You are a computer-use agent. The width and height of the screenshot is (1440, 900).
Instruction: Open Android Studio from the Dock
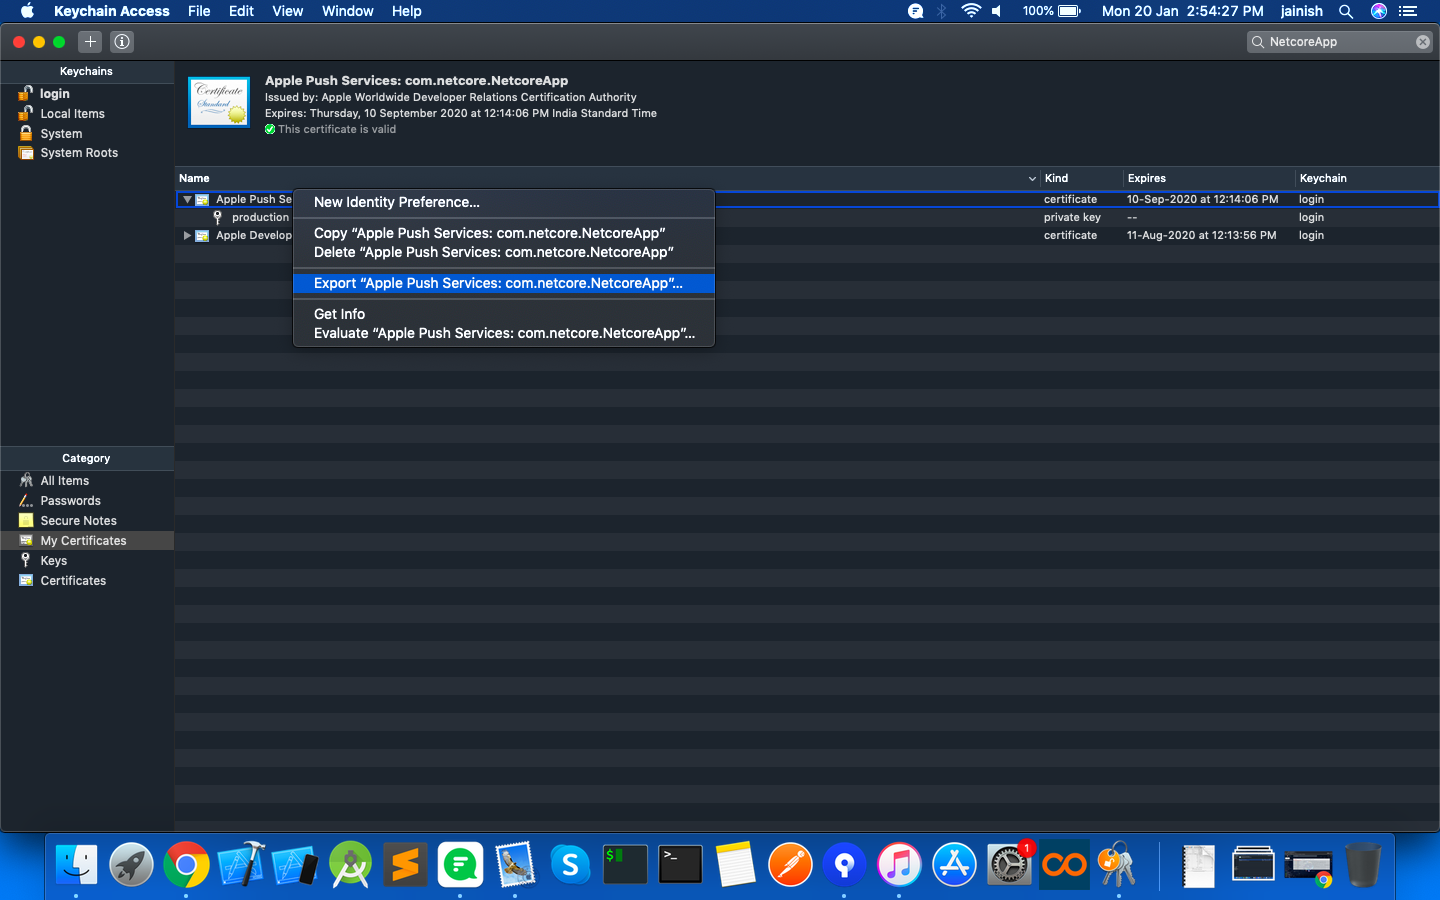tap(350, 865)
